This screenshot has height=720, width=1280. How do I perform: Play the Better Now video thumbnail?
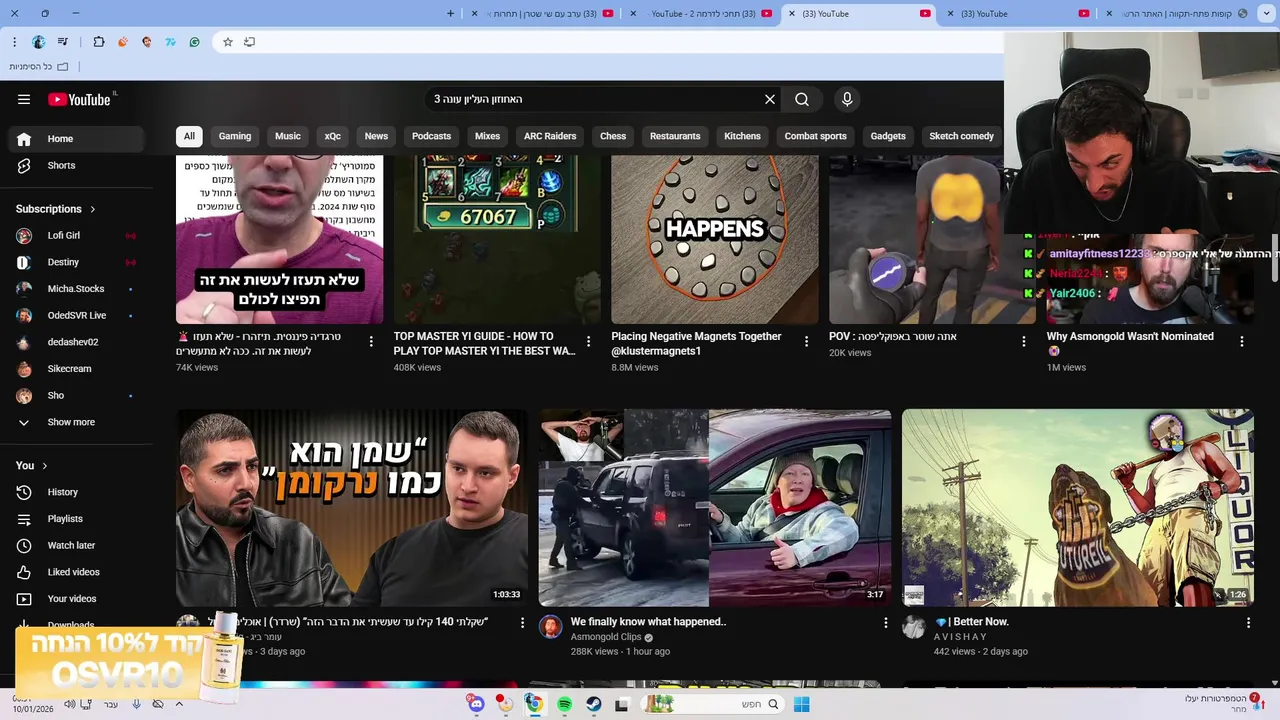pos(1078,508)
